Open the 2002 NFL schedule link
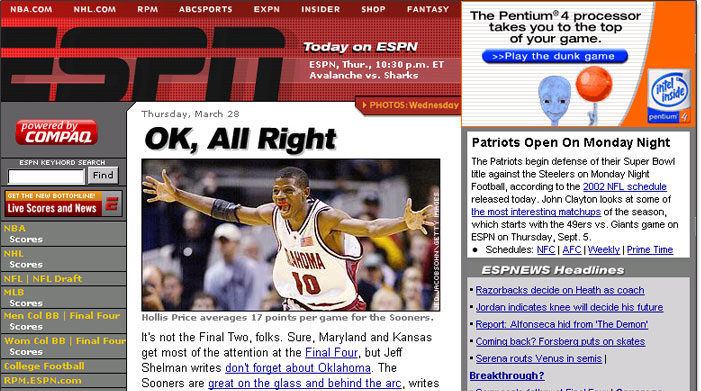The height and width of the screenshot is (391, 701). click(625, 187)
